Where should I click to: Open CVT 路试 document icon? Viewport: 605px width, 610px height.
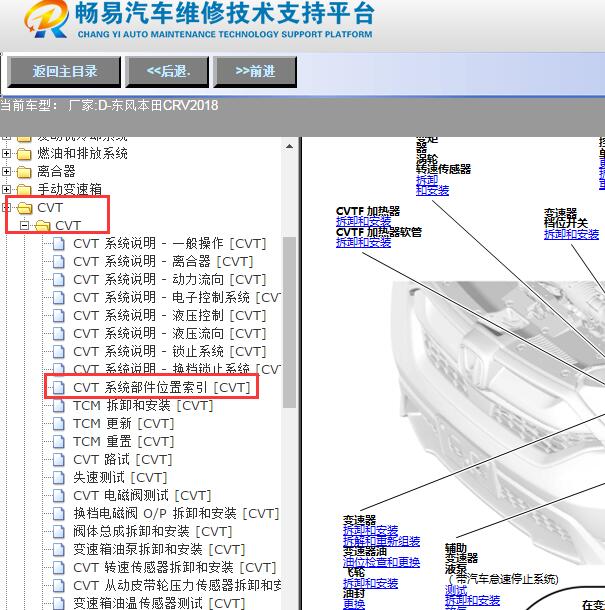[59, 459]
